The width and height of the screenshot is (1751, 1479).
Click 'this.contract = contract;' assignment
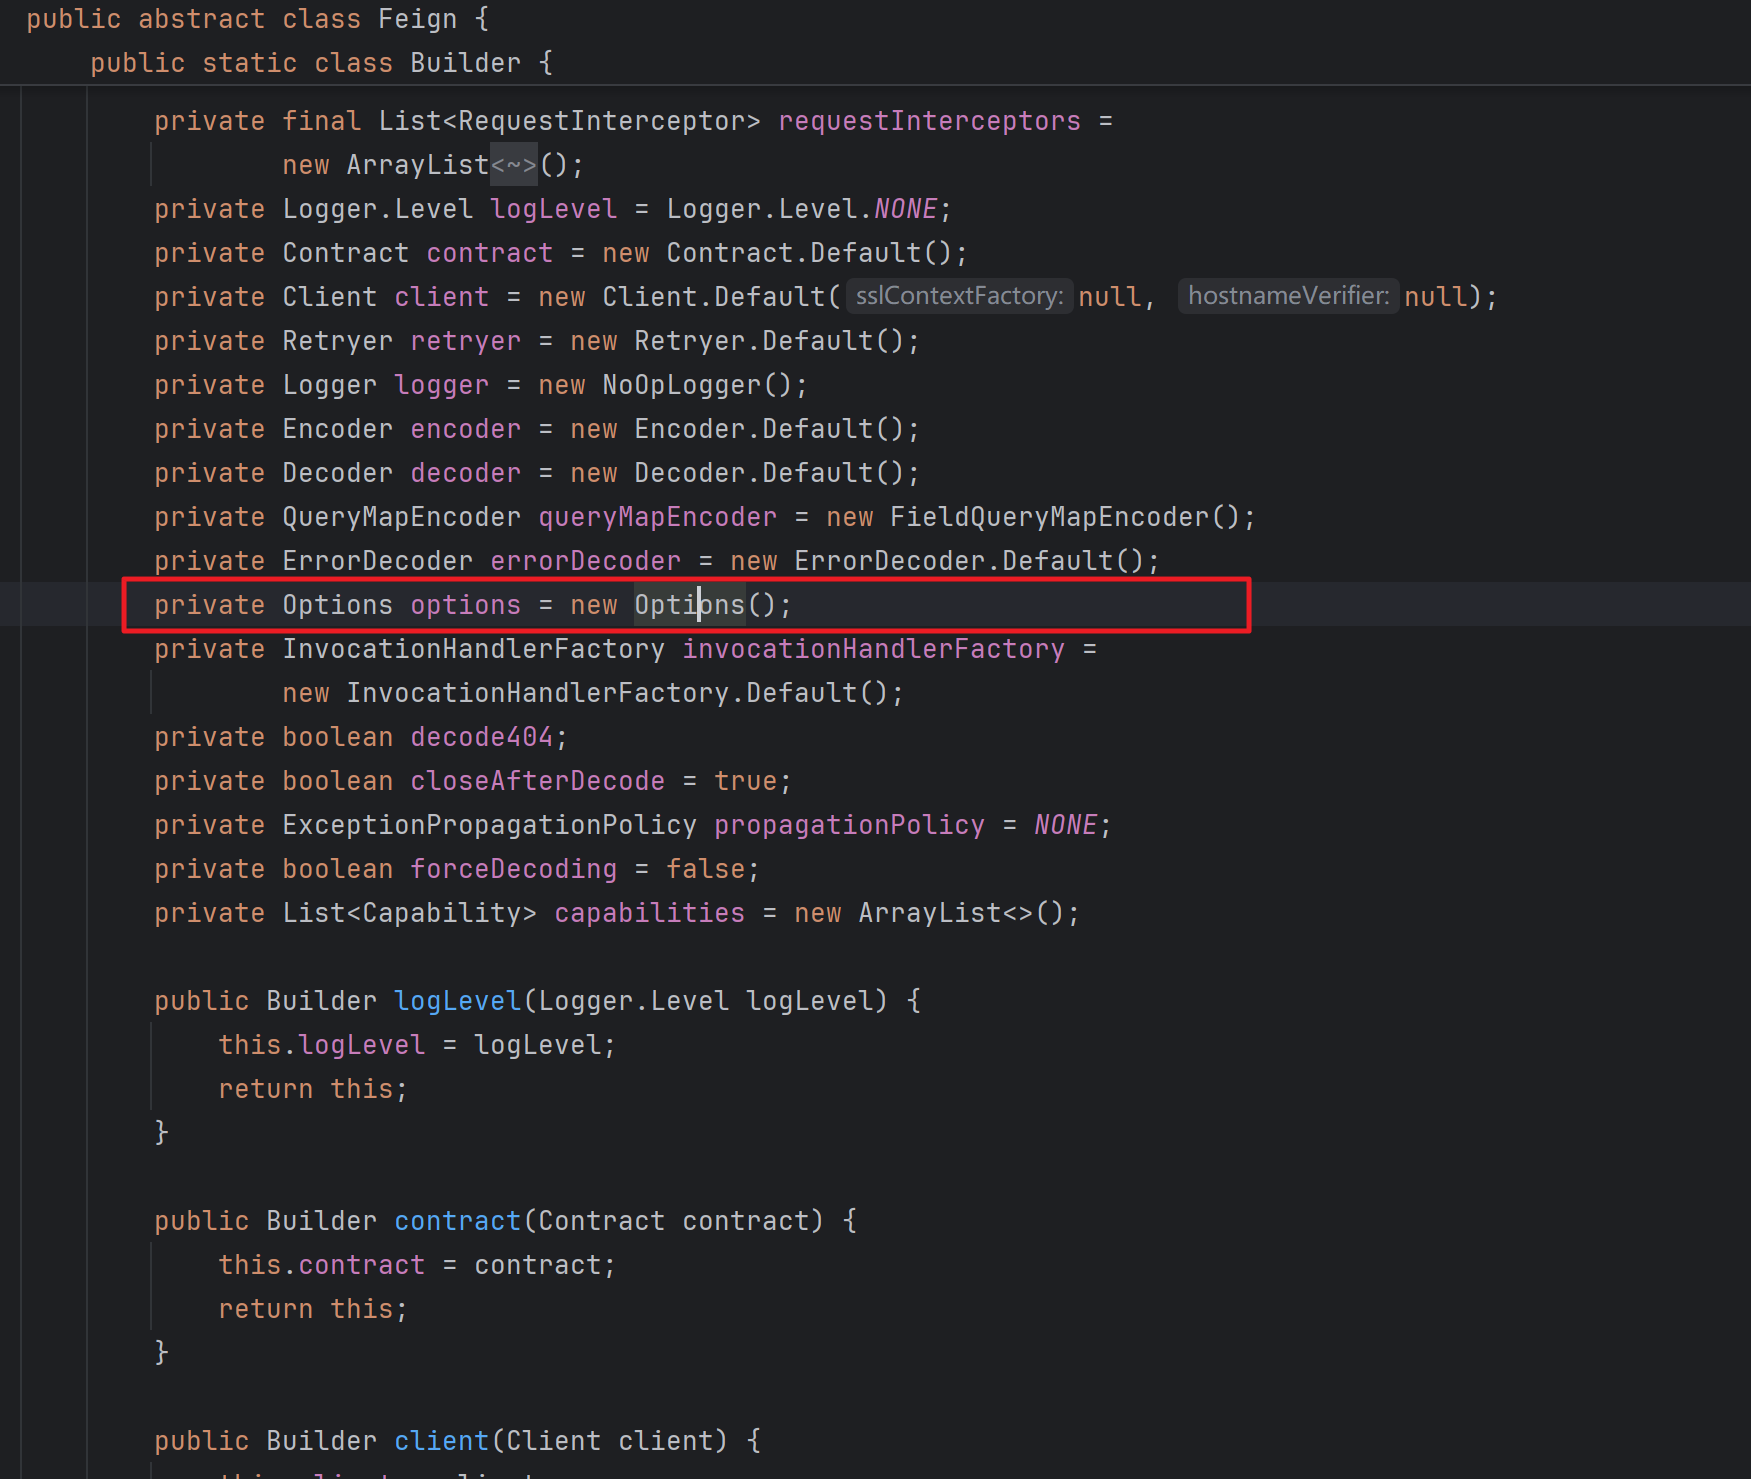[x=417, y=1265]
